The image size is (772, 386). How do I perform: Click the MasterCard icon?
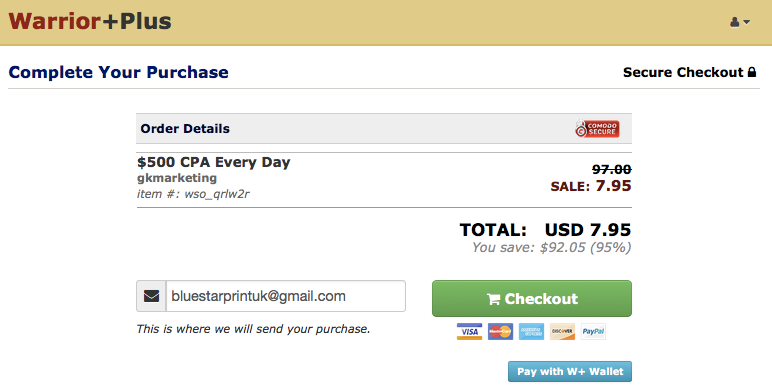[x=500, y=331]
